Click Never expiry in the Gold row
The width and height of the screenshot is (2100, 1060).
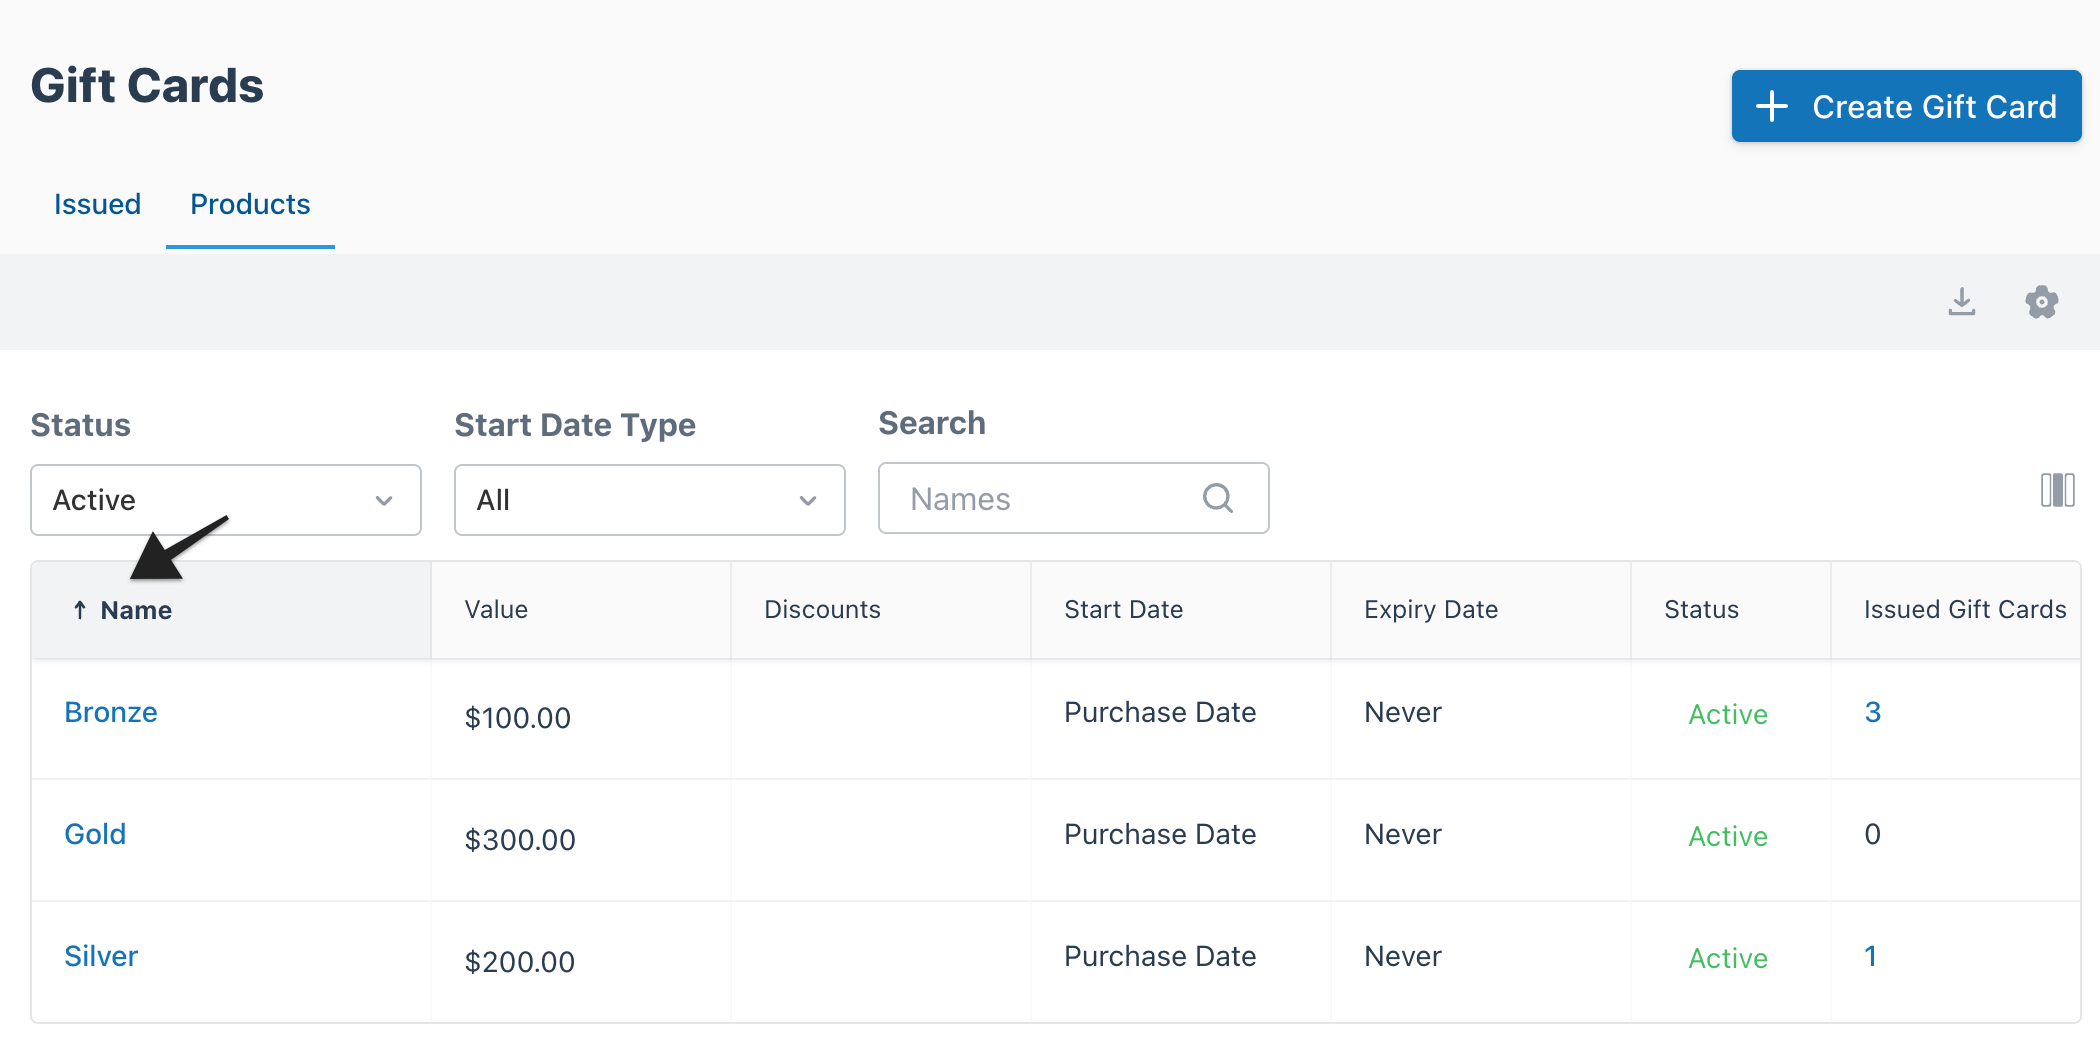[x=1403, y=834]
